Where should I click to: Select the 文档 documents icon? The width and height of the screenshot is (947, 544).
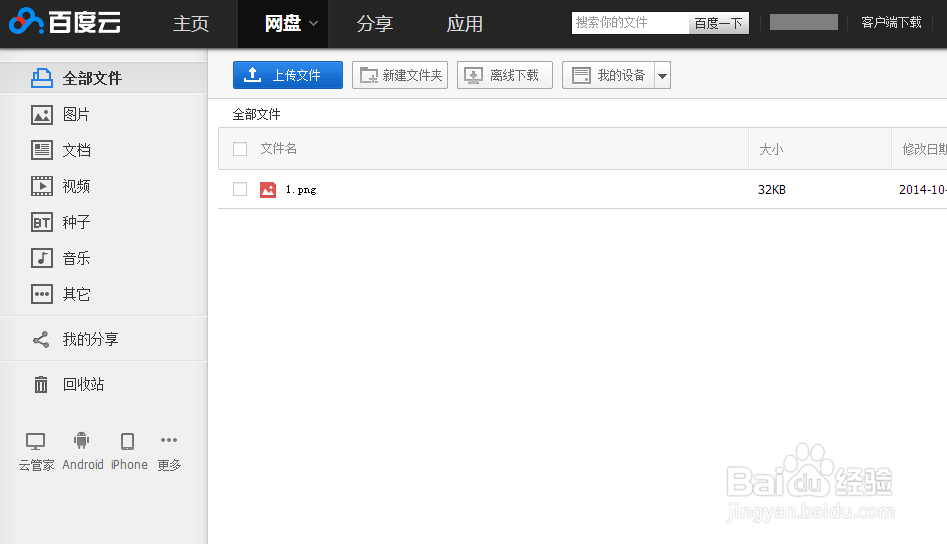(x=42, y=150)
